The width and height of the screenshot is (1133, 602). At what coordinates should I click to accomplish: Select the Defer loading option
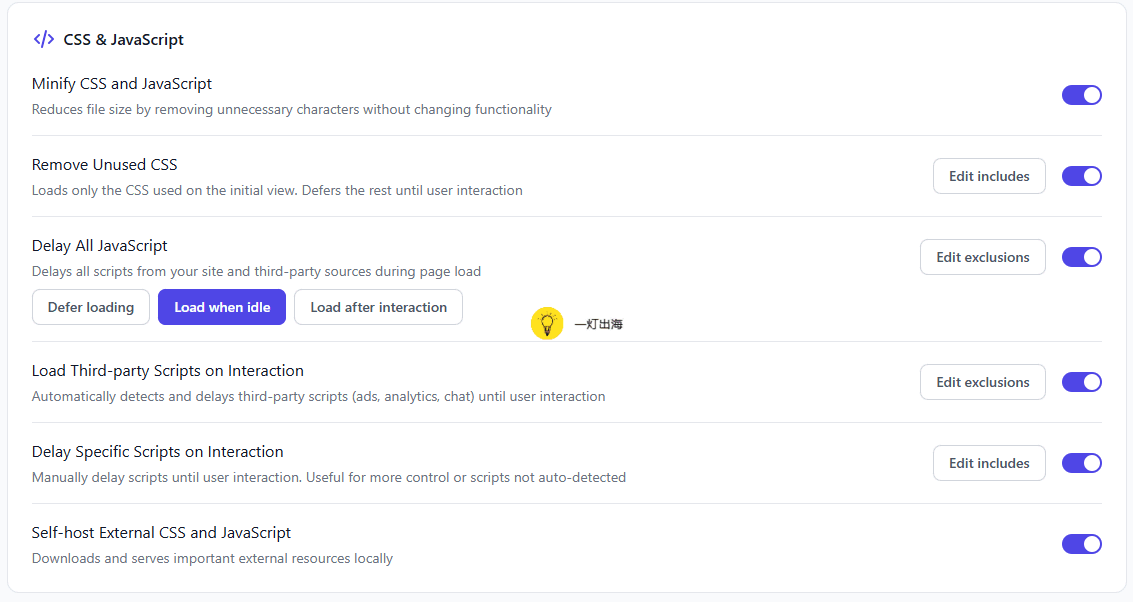pos(91,307)
